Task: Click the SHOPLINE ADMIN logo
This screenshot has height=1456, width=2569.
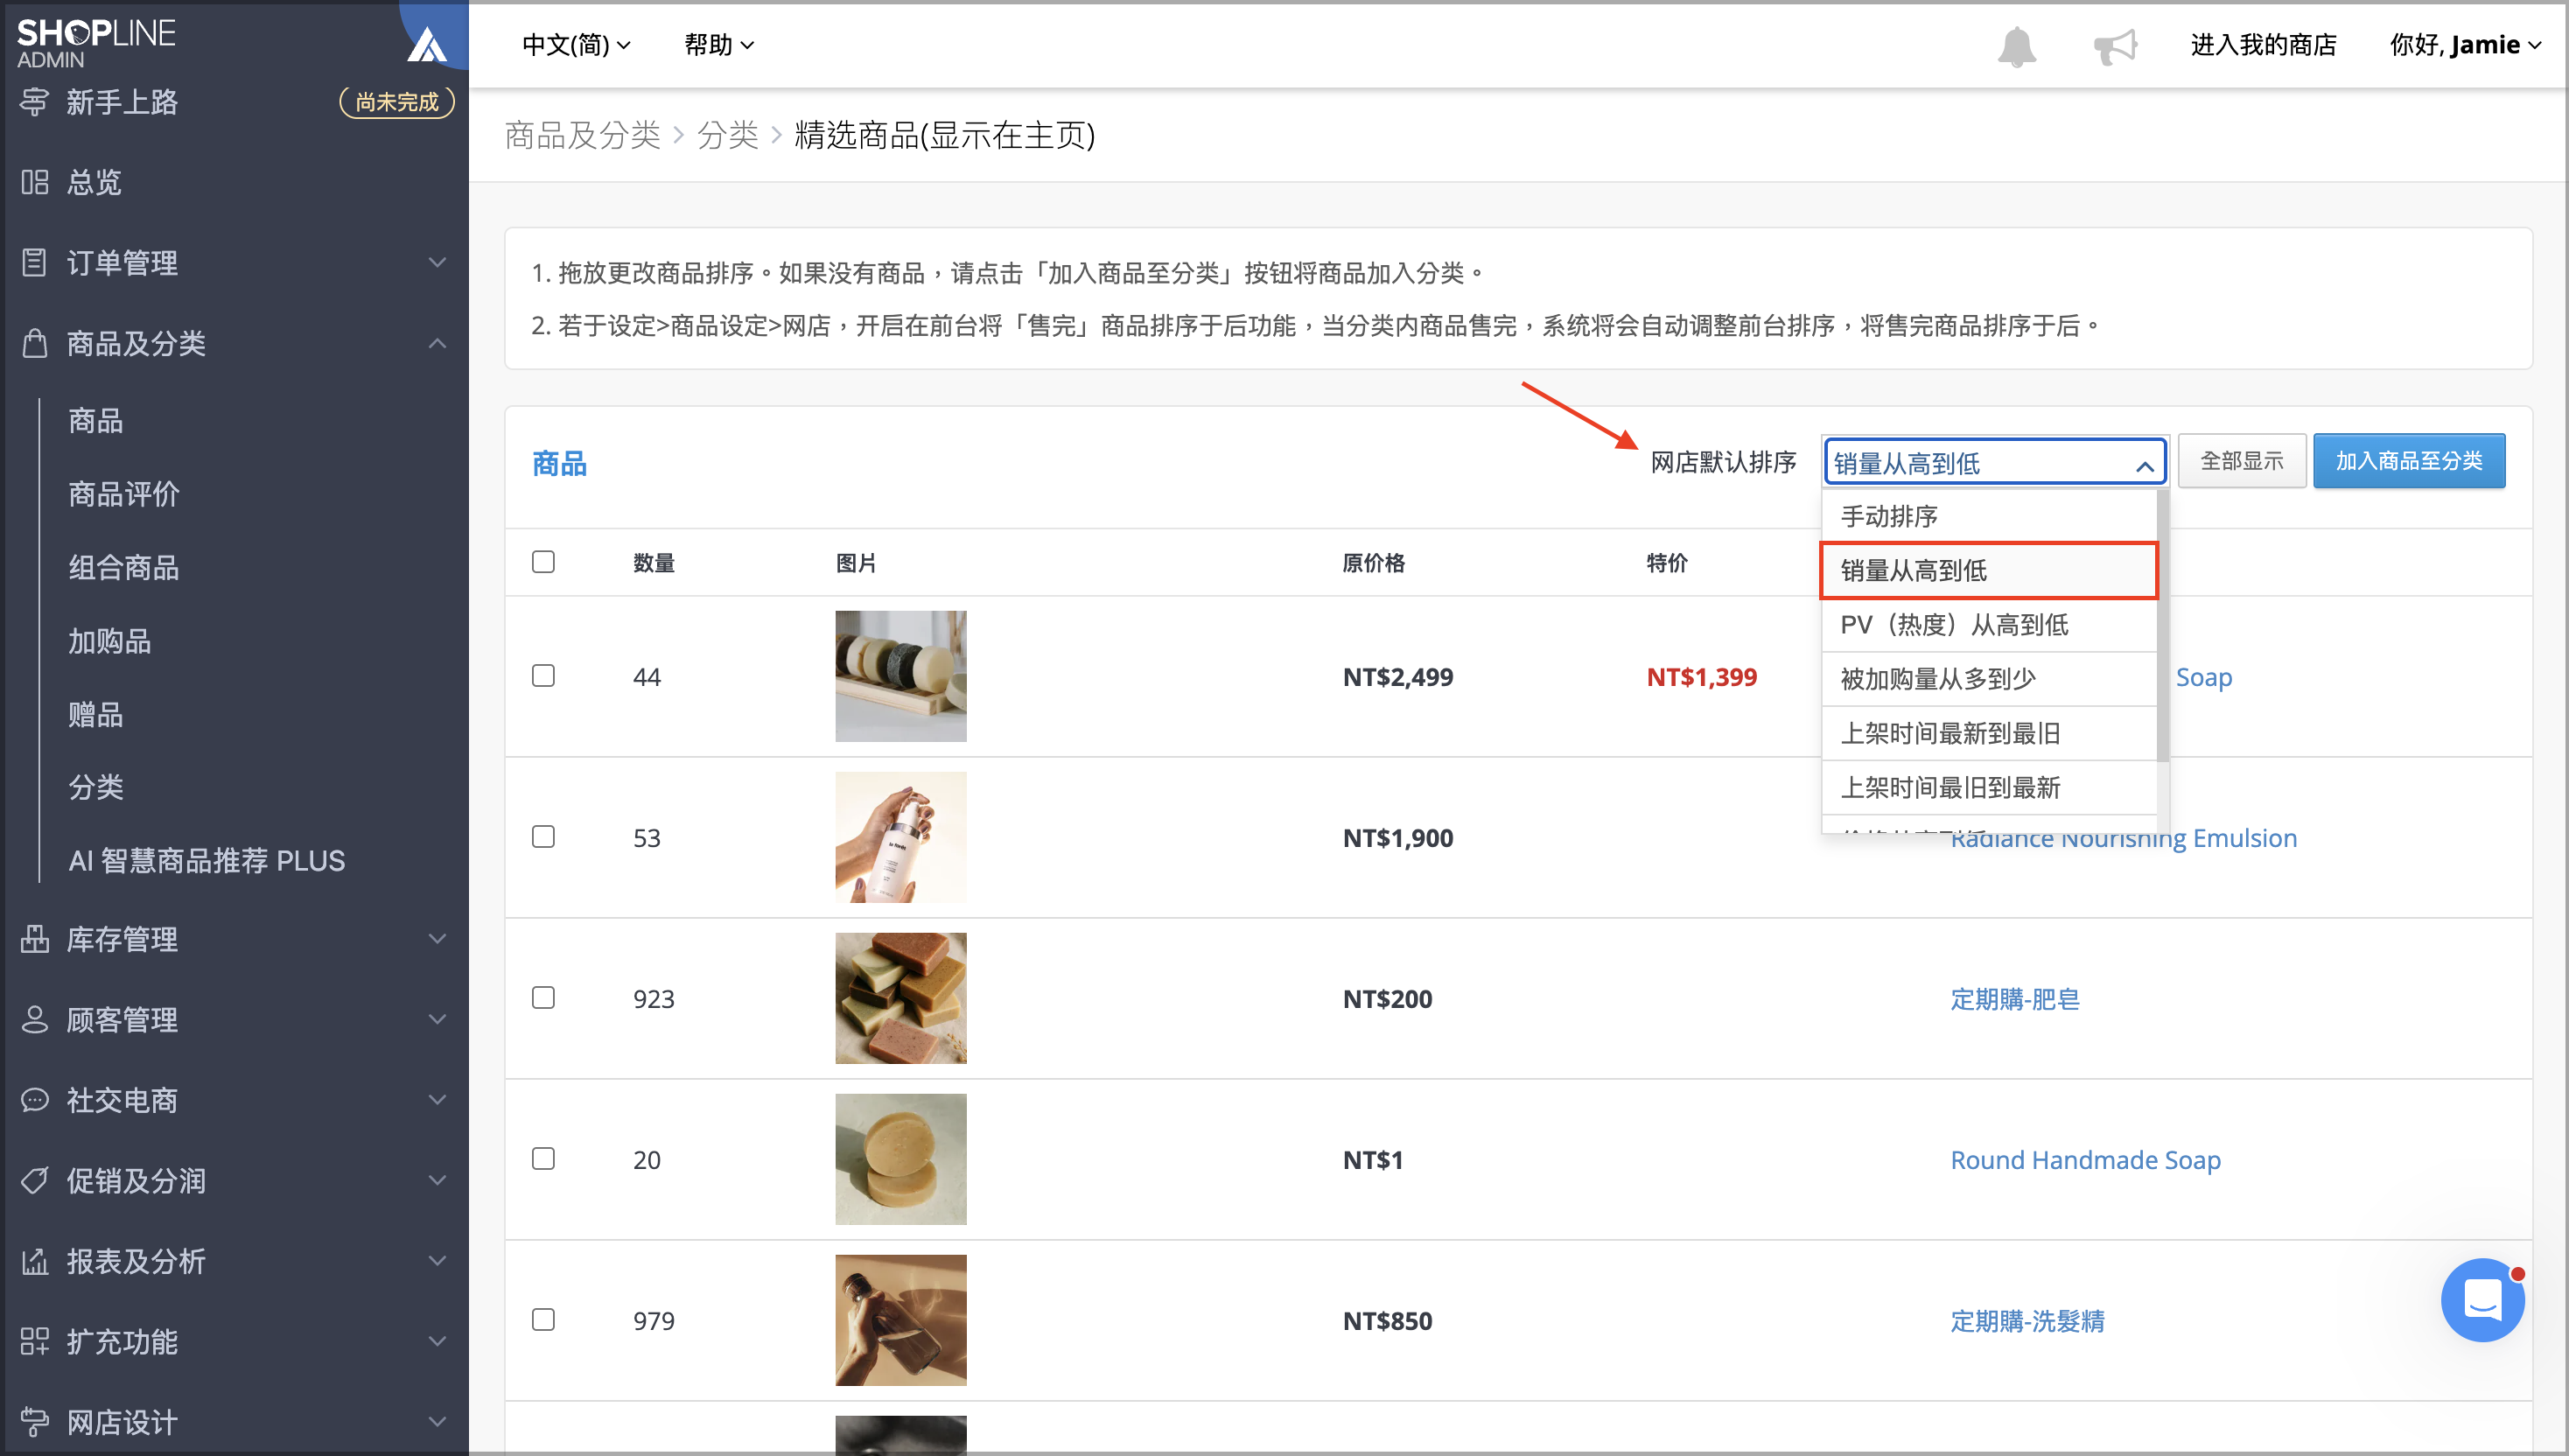Action: [x=96, y=42]
